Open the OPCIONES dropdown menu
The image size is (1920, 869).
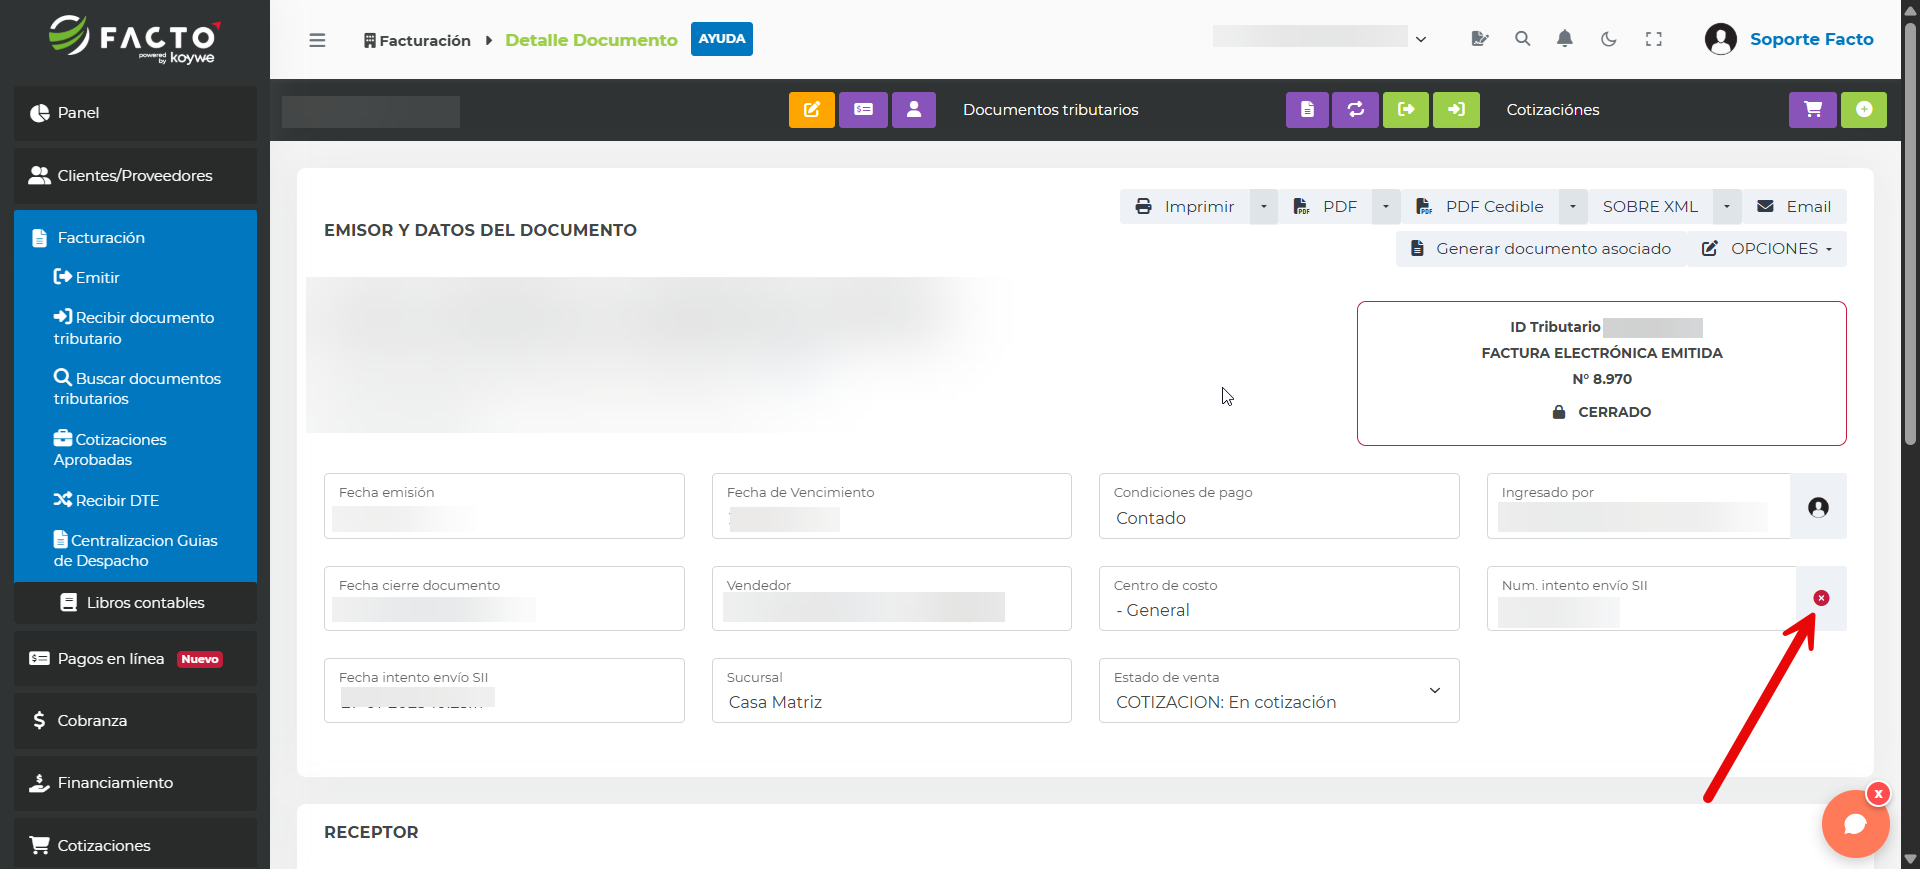(x=1767, y=249)
